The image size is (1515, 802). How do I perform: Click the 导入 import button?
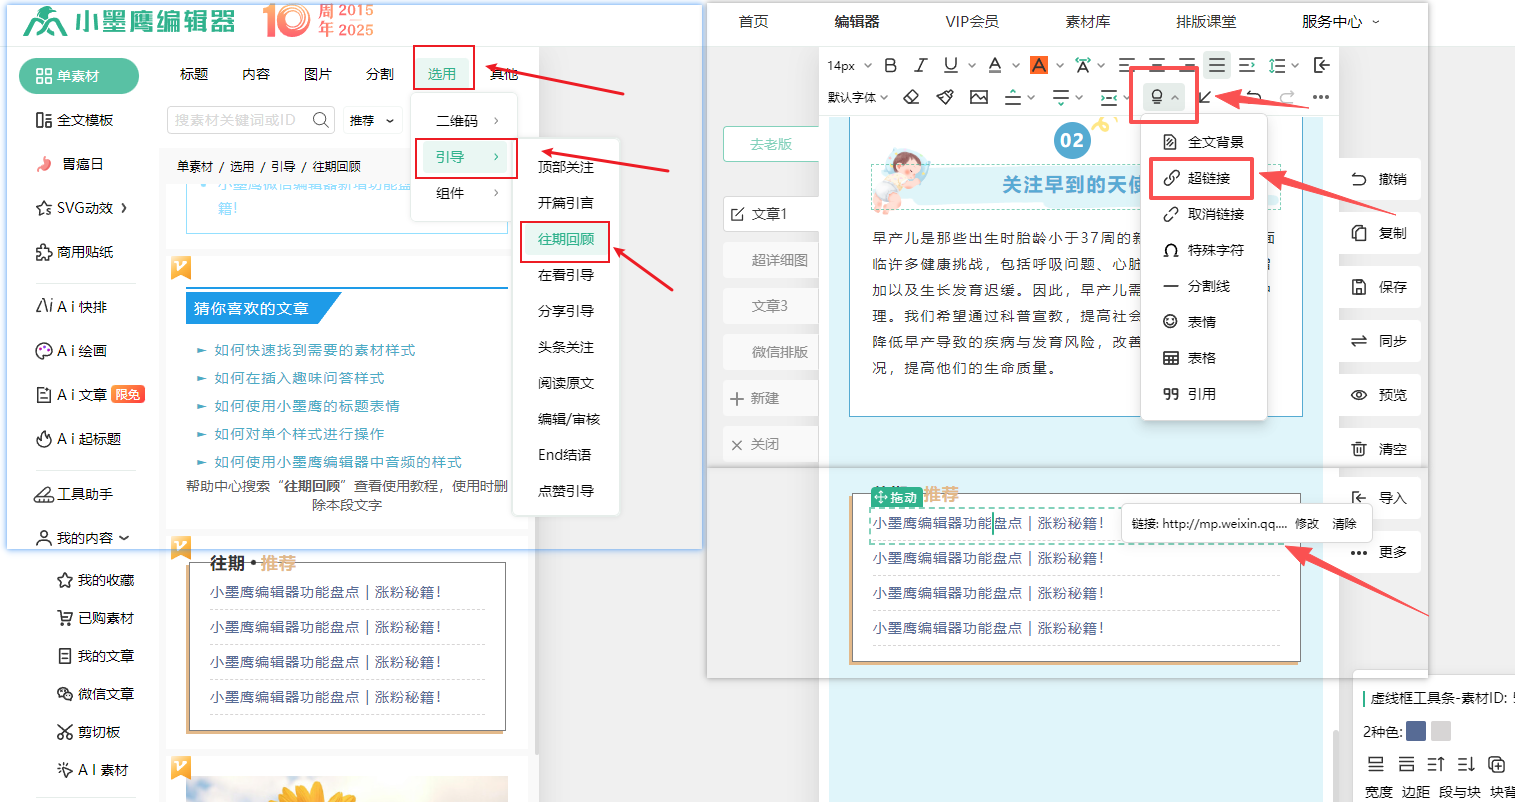[1379, 498]
